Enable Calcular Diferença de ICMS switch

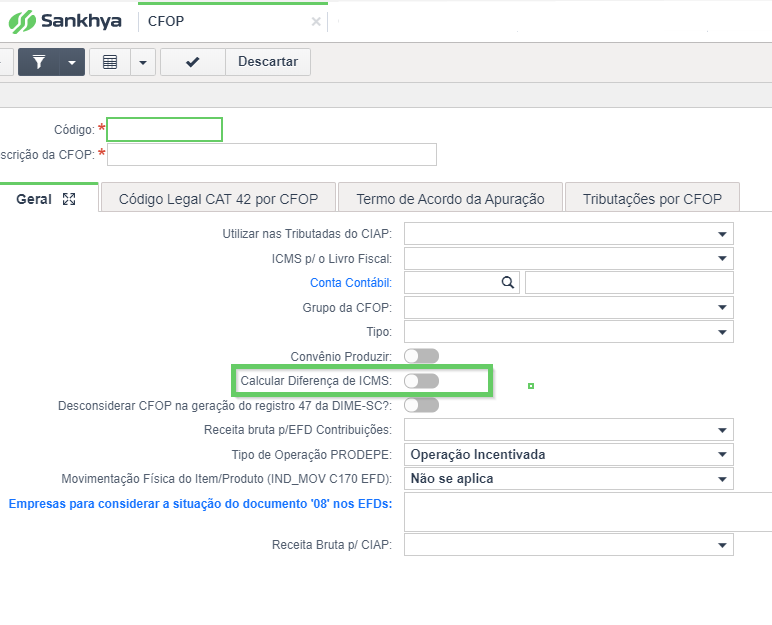(421, 381)
